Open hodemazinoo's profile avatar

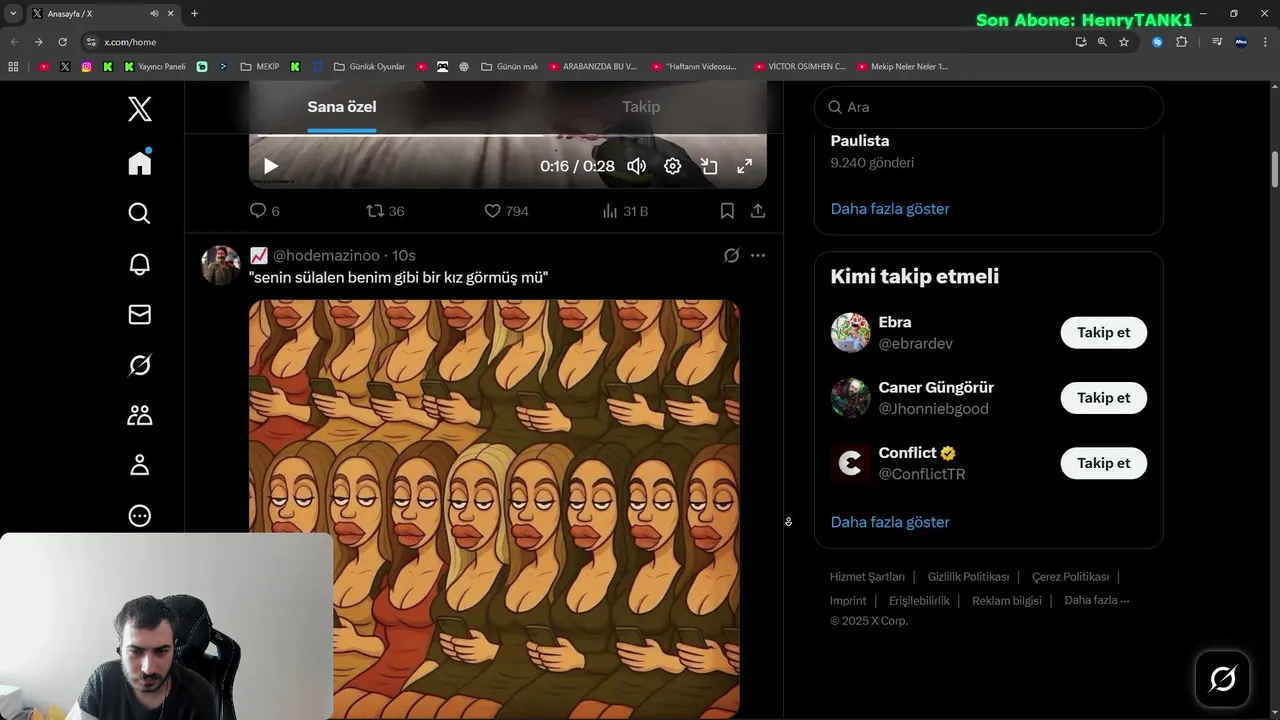coord(221,265)
